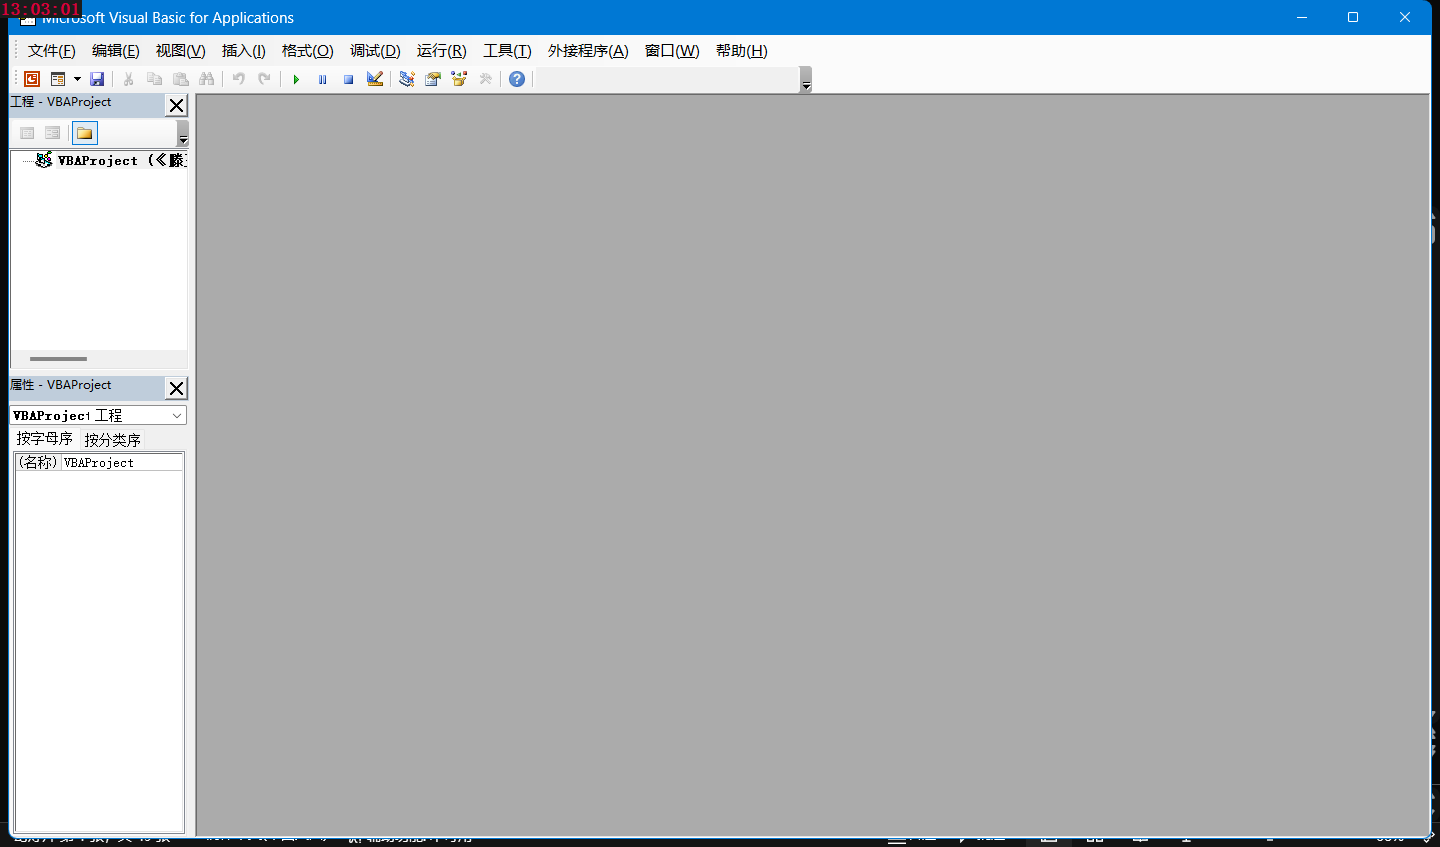Screen dimensions: 1440x847
Task: Open Properties Window toolbar icon
Action: pos(433,79)
